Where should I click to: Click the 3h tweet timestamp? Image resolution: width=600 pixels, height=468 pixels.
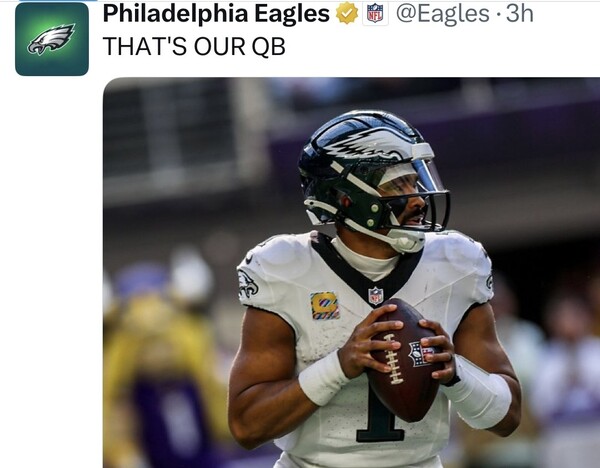520,13
